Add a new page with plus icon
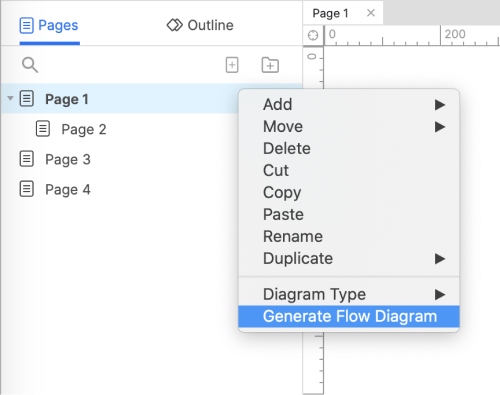The image size is (500, 395). coord(232,65)
